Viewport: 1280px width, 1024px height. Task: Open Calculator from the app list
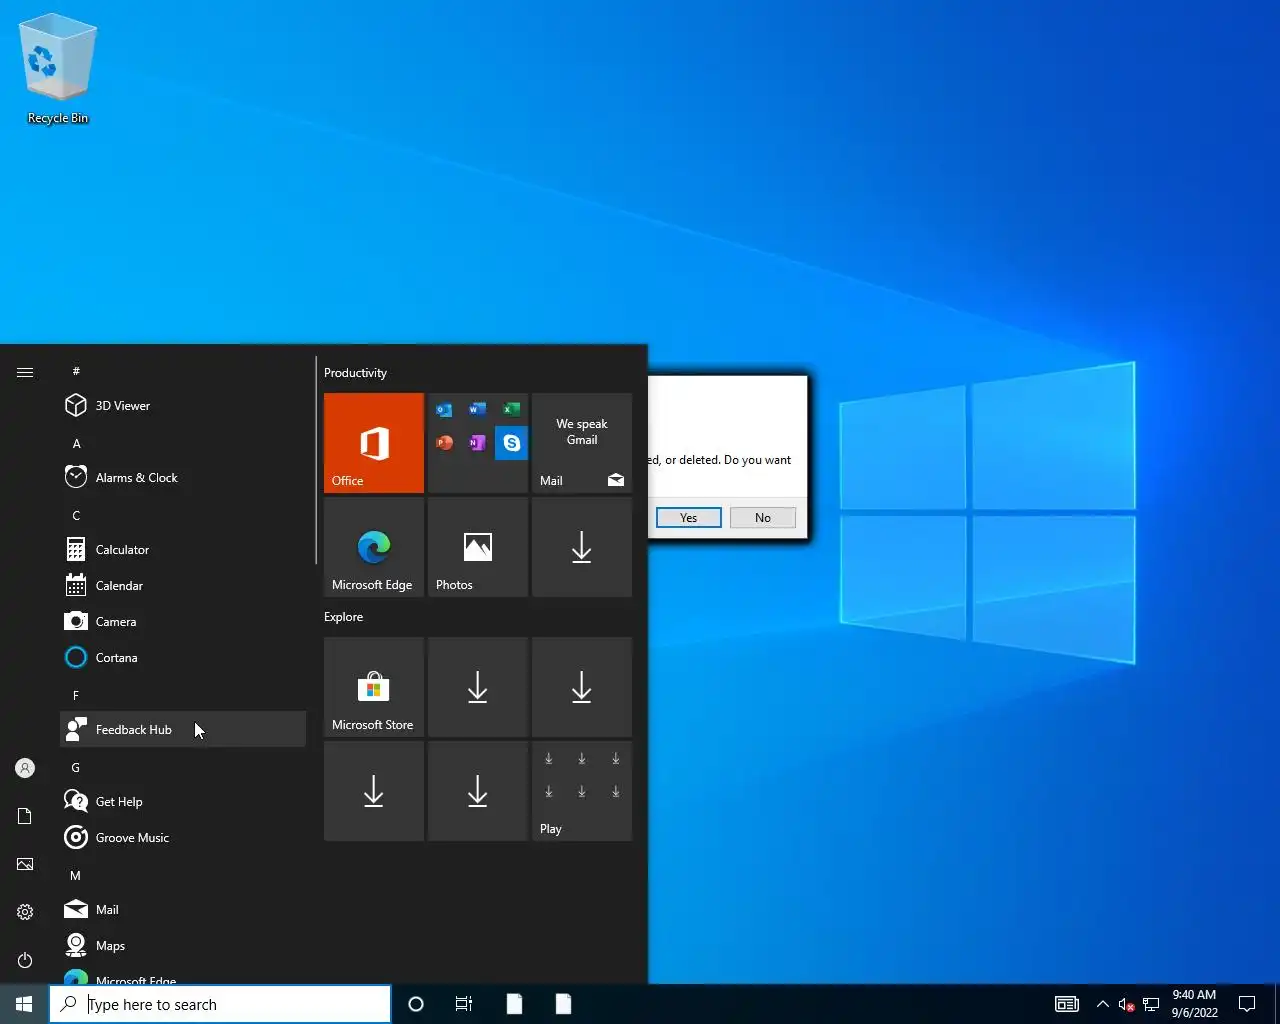pos(183,549)
